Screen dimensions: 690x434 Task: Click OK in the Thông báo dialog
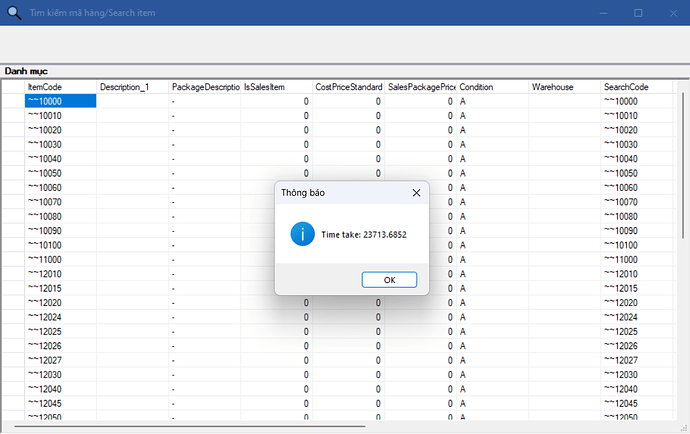click(389, 280)
